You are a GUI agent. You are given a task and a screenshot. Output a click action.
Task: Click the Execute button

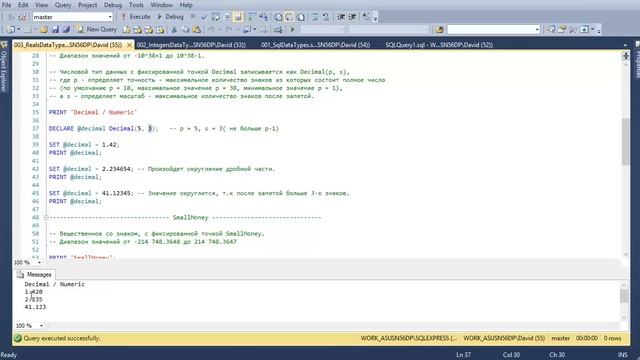tap(136, 17)
